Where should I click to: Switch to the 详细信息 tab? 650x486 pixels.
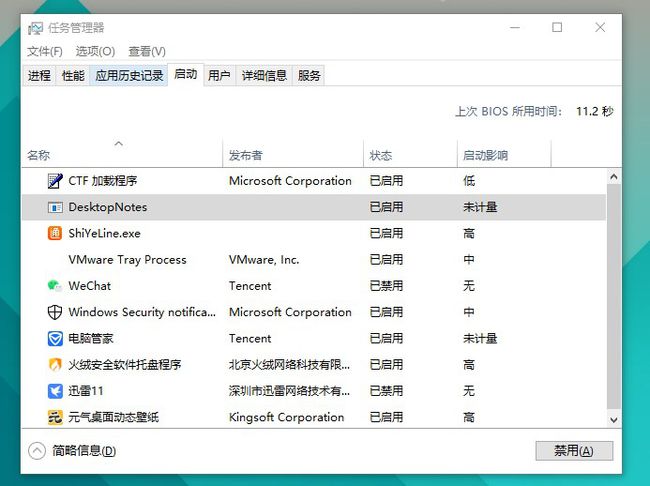pyautogui.click(x=264, y=75)
